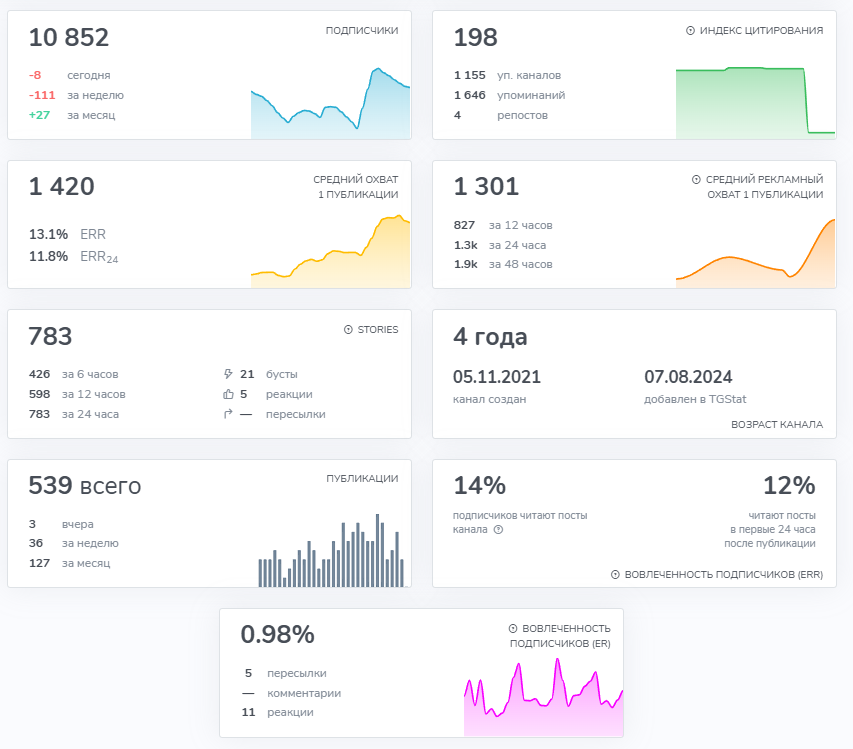Click the '1 155 уп. каналов' row
853x749 pixels.
[x=507, y=75]
